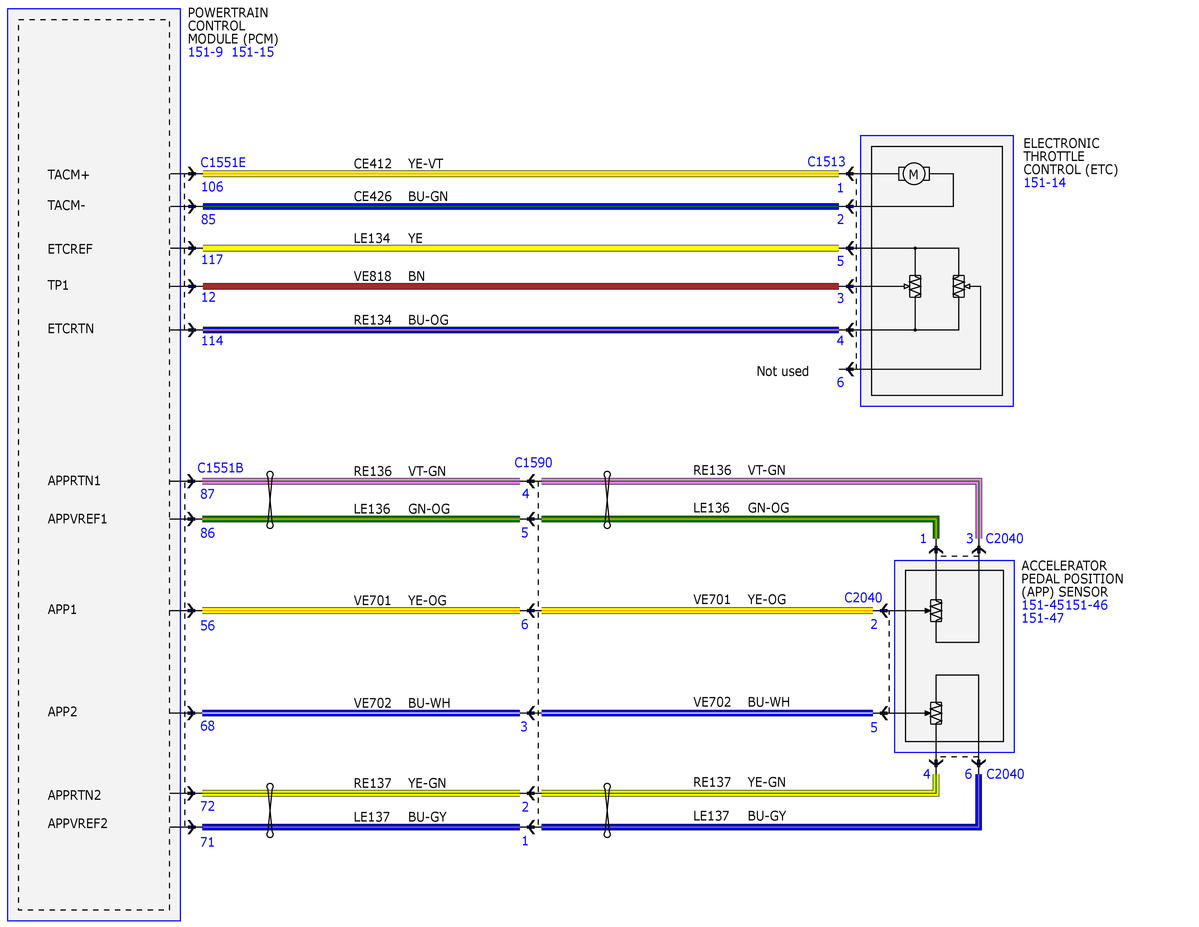The image size is (1199, 927).
Task: Select wire label LE134 YE
Action: (x=388, y=239)
